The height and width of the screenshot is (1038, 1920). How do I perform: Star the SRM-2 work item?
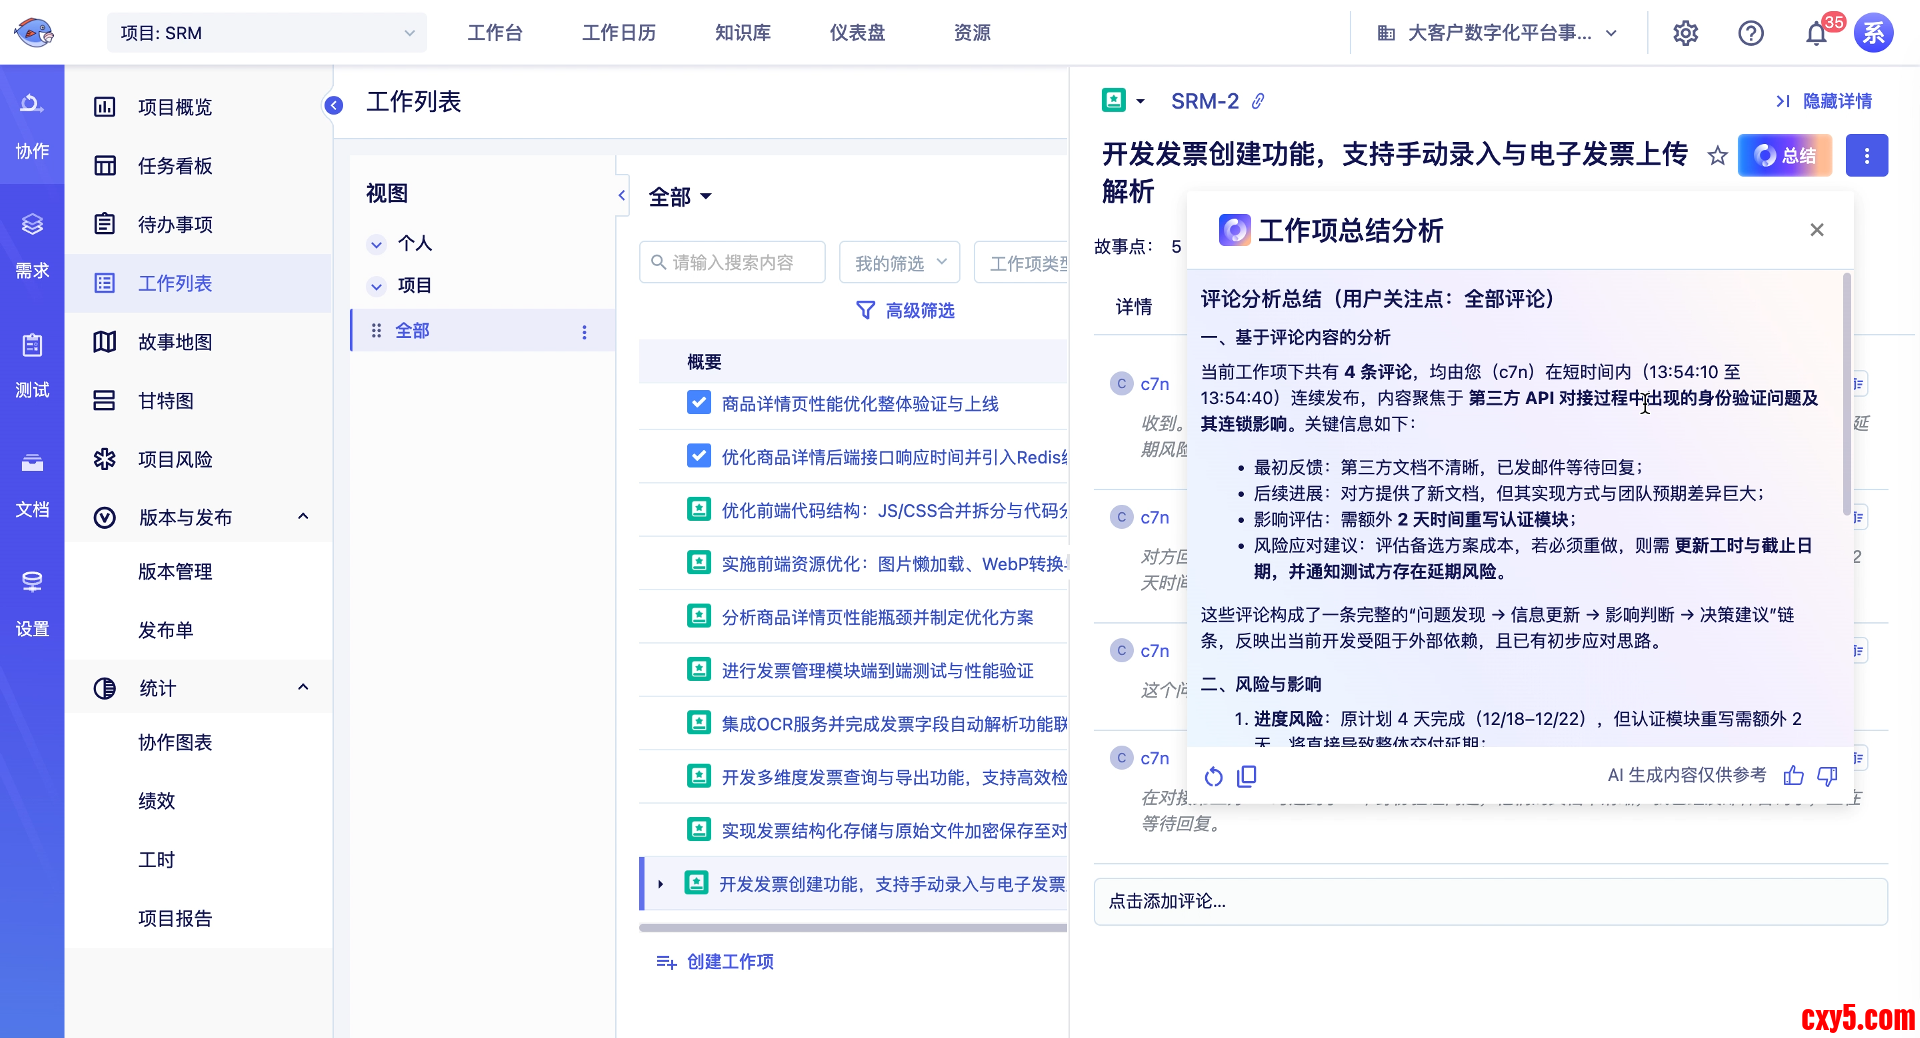(1717, 155)
